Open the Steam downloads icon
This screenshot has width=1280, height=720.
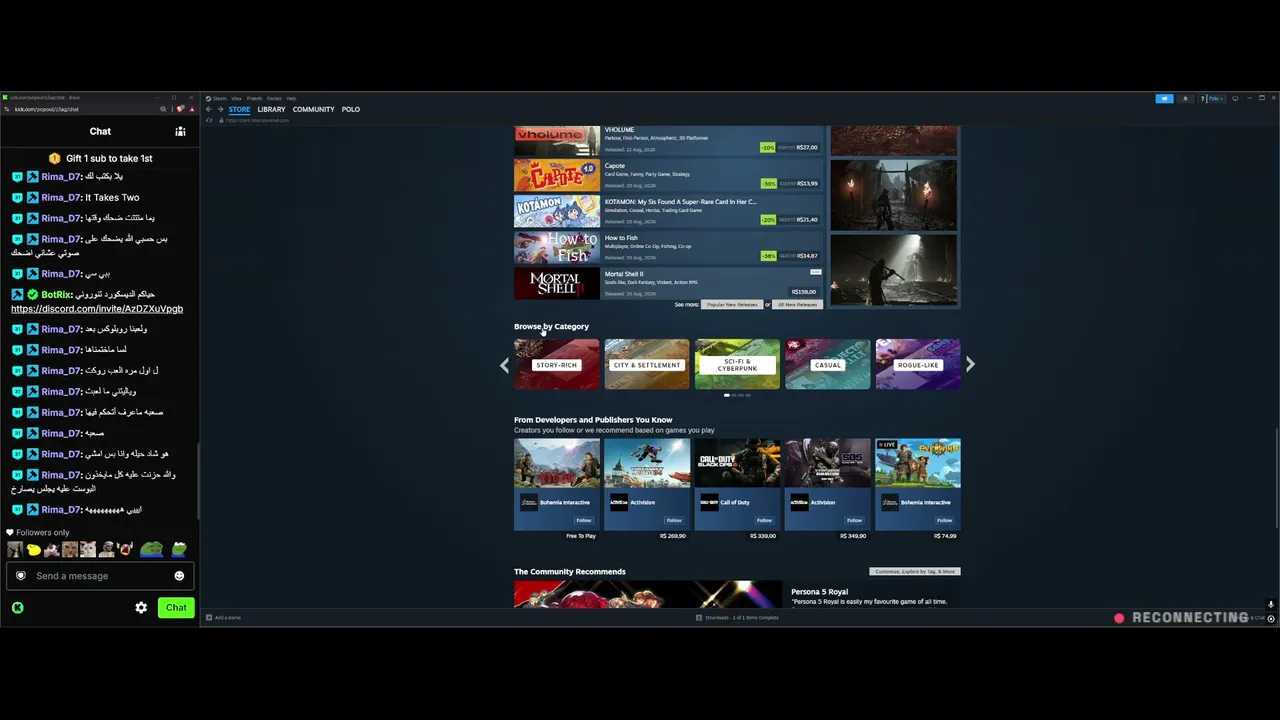pyautogui.click(x=699, y=618)
